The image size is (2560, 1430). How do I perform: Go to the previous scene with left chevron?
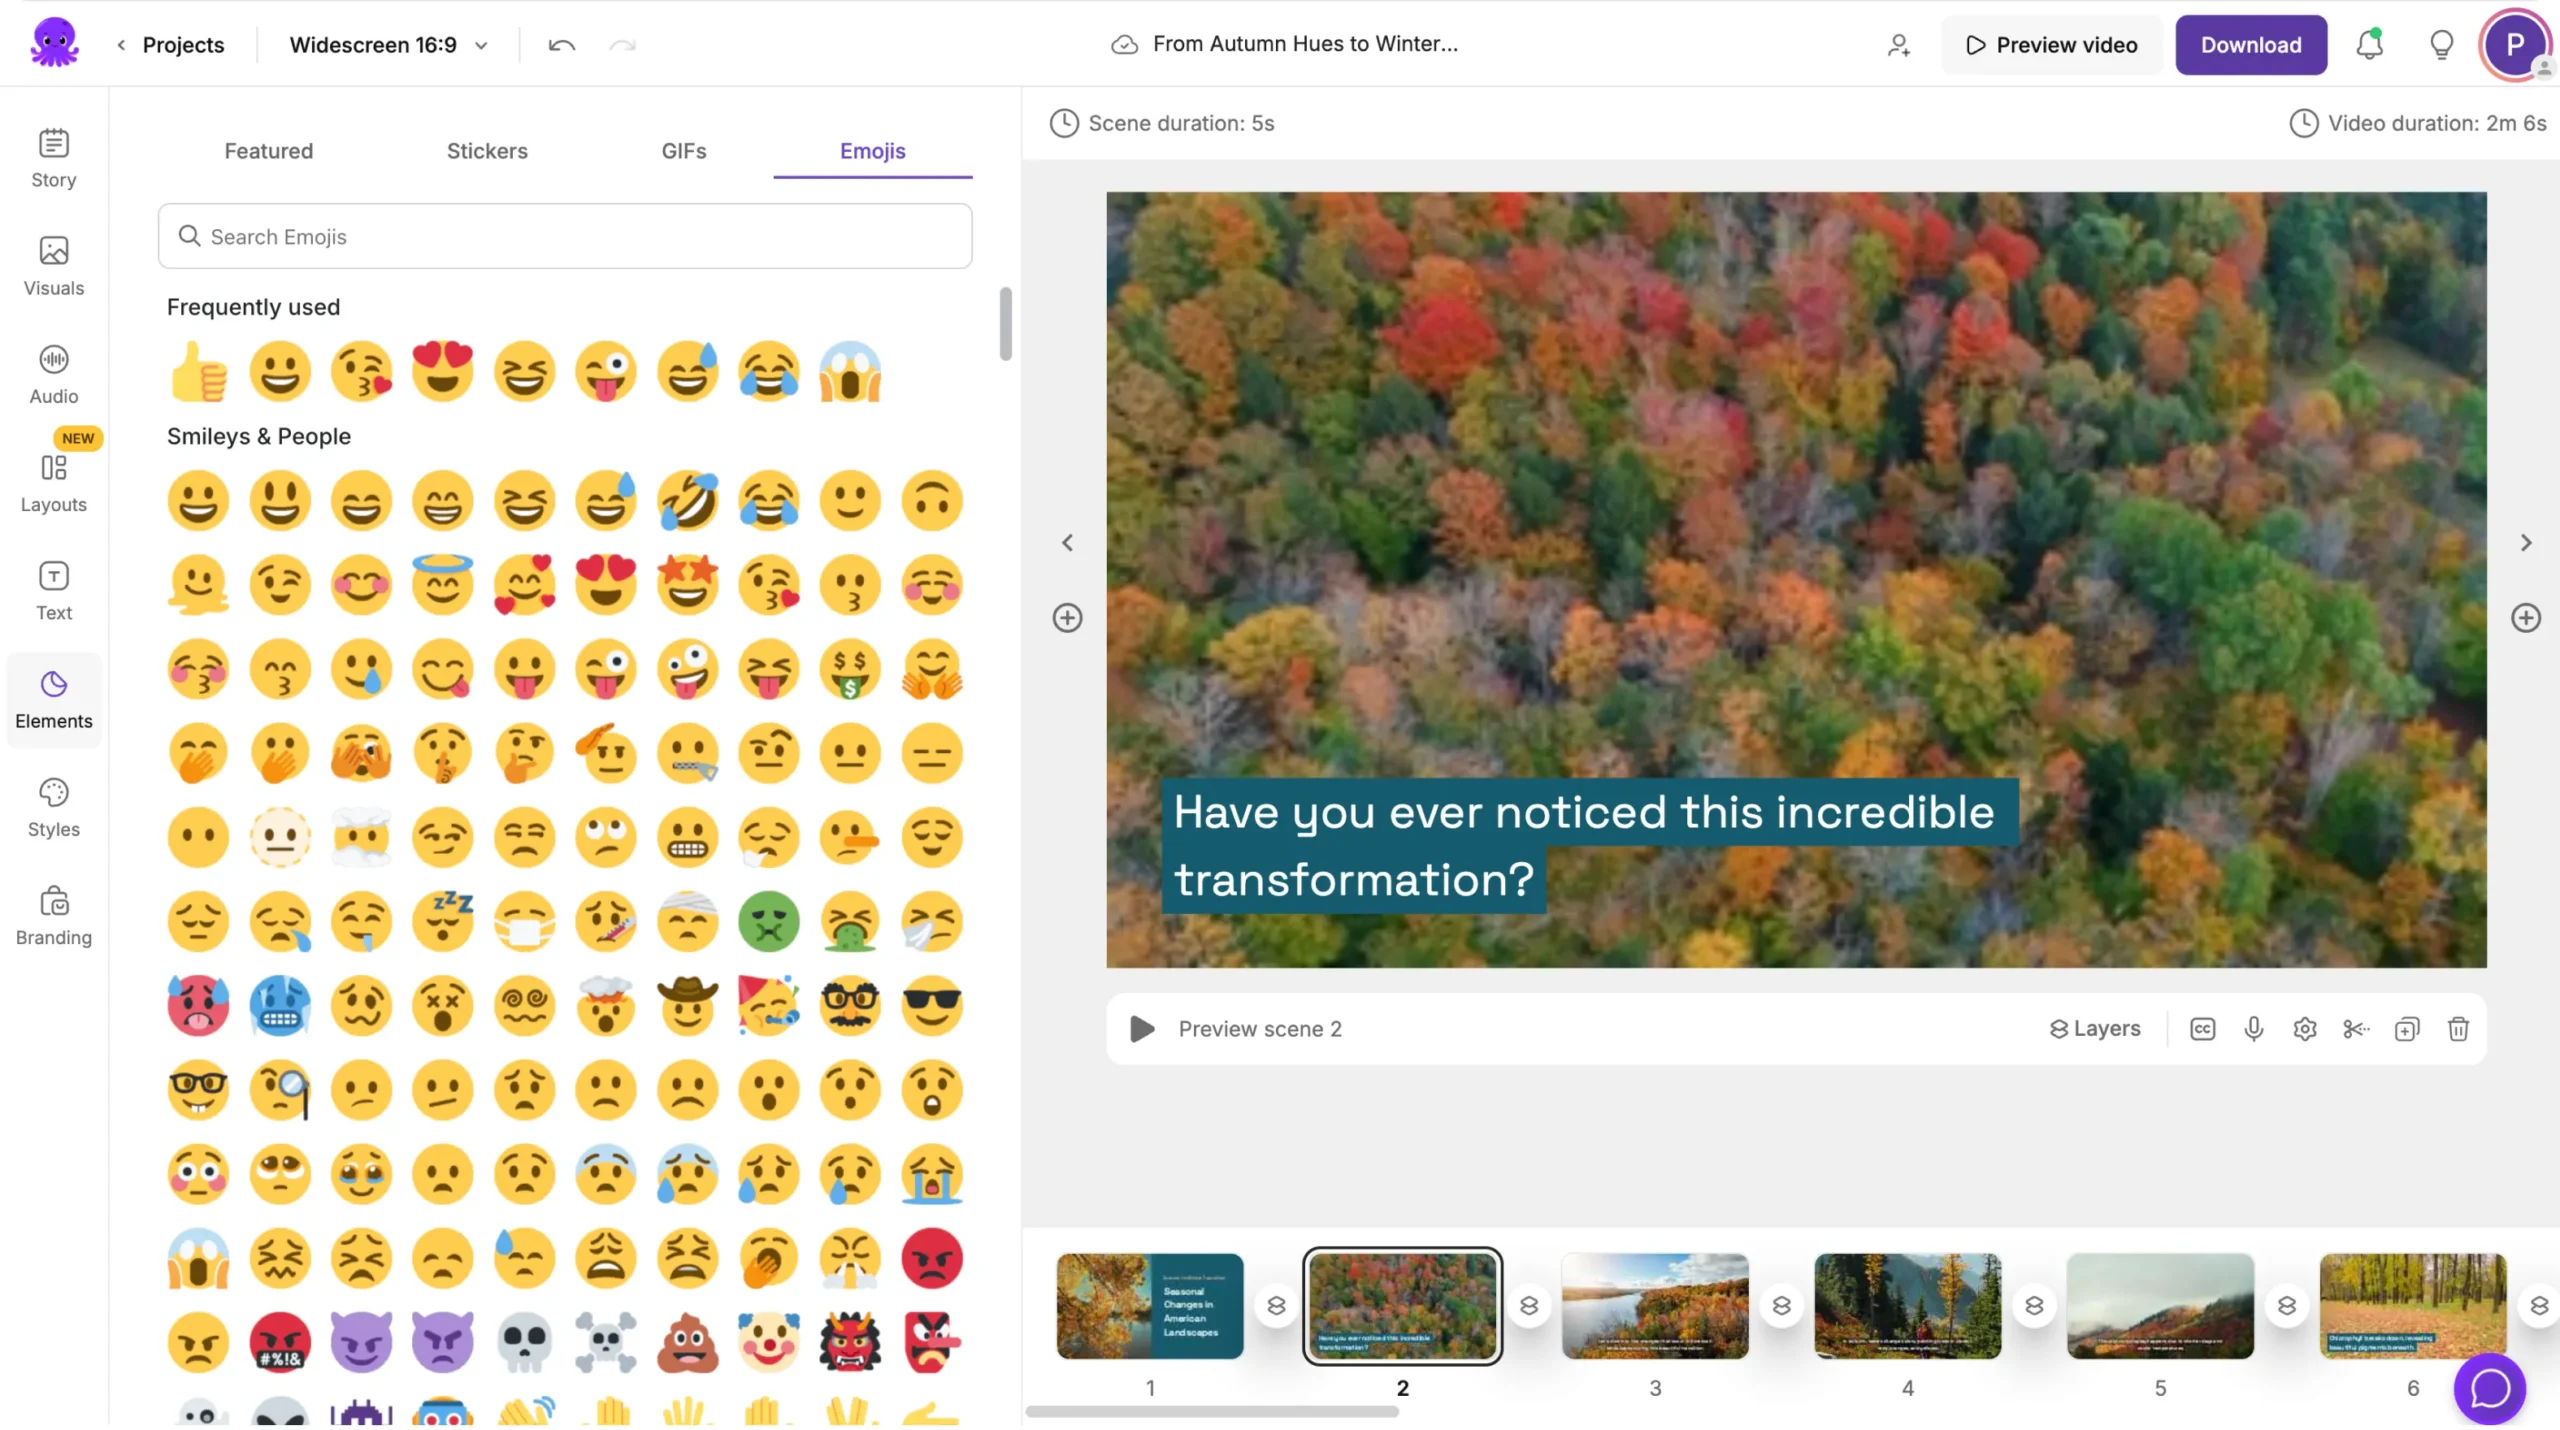click(1068, 541)
